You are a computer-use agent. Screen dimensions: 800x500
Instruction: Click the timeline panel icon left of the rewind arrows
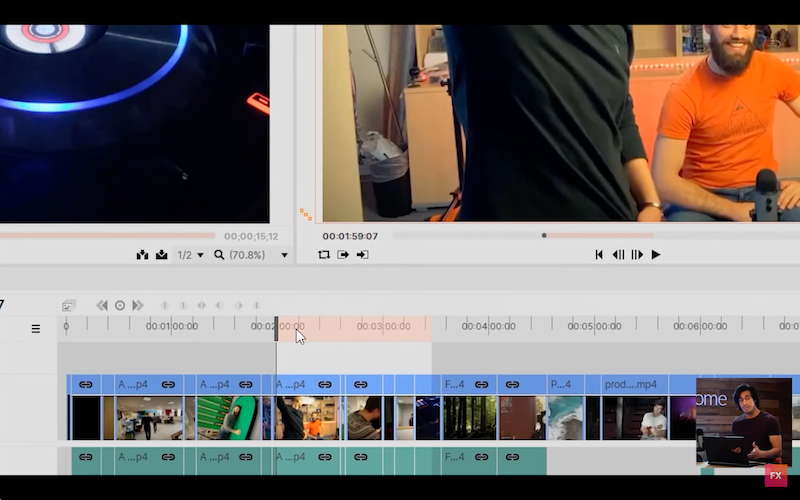69,305
